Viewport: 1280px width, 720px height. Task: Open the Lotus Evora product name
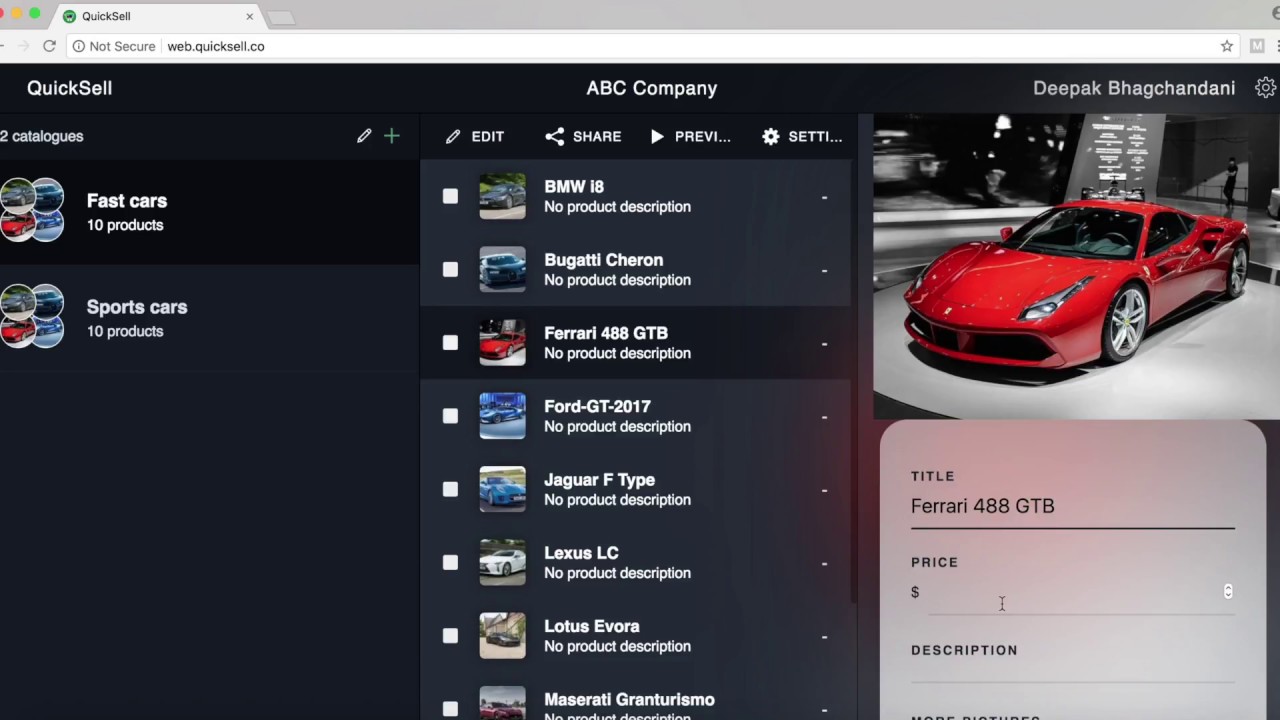tap(592, 626)
